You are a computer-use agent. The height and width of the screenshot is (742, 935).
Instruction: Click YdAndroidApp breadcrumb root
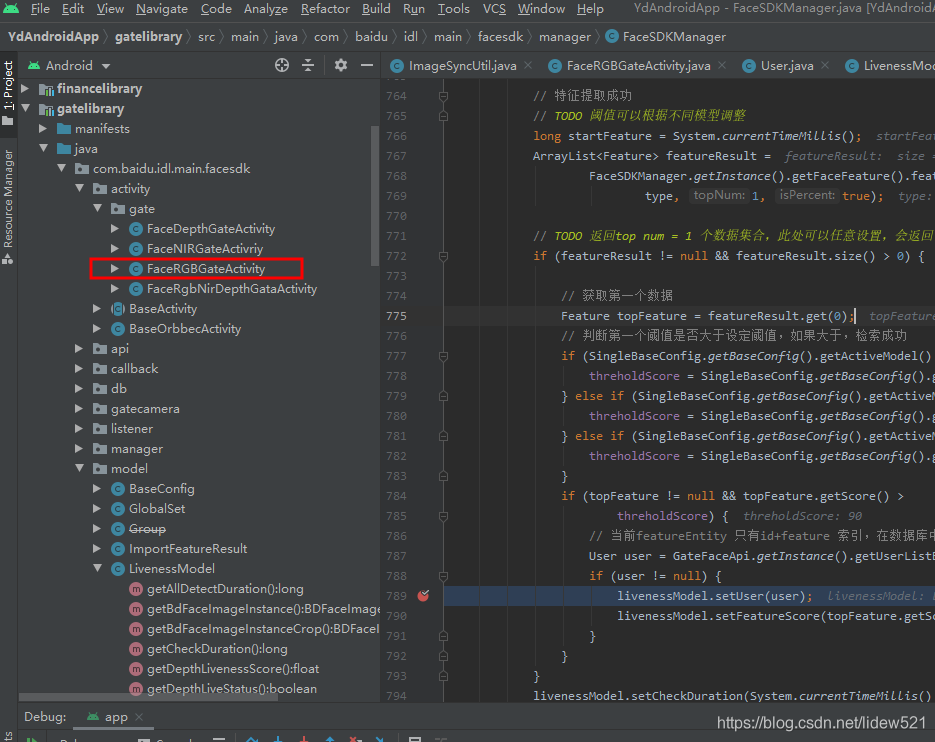pyautogui.click(x=53, y=37)
